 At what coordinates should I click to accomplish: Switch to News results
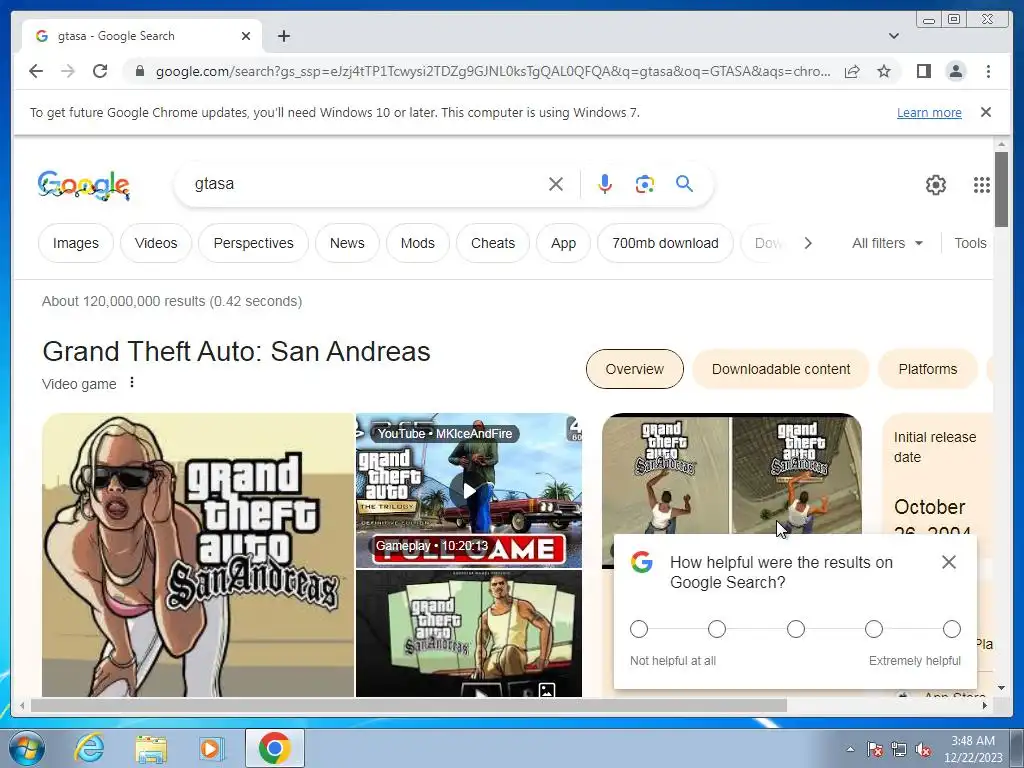(x=347, y=243)
